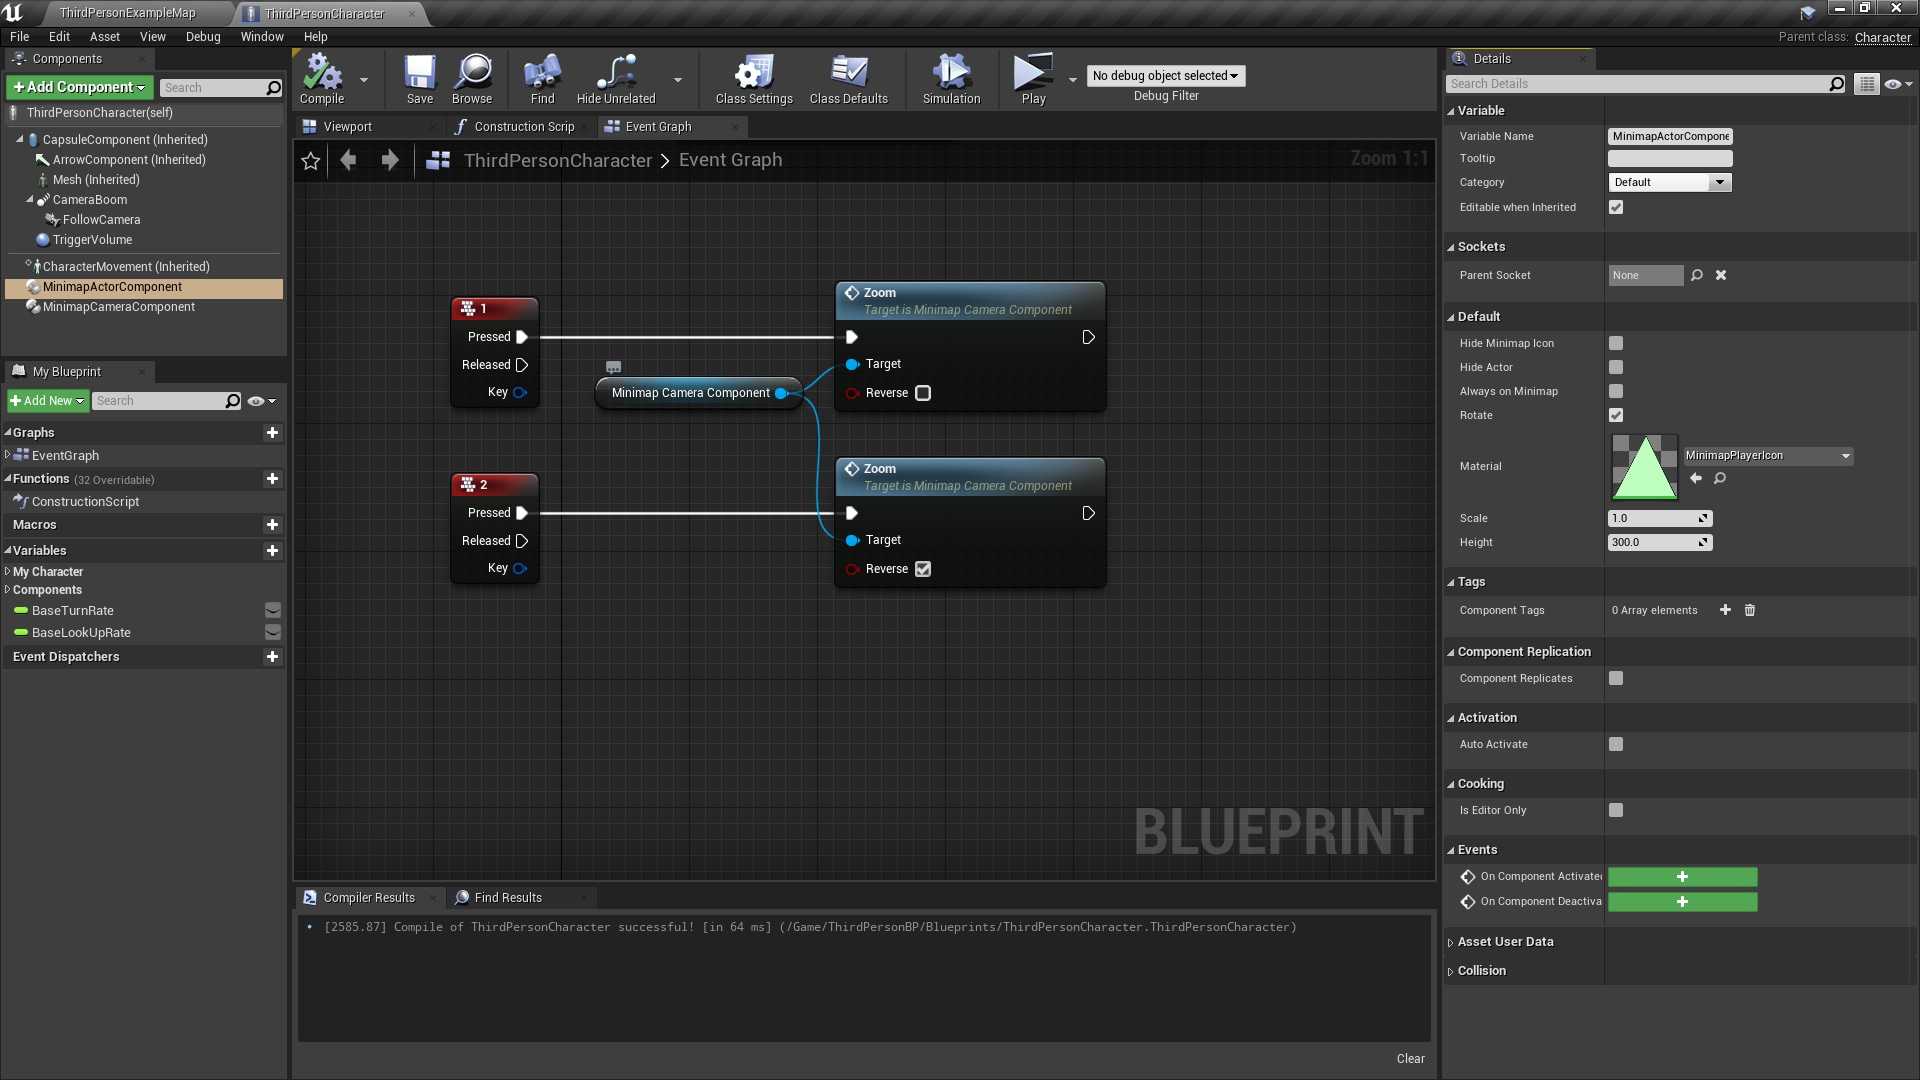Screen dimensions: 1920x1080
Task: Clear the Compiler Results log
Action: click(x=1410, y=1058)
